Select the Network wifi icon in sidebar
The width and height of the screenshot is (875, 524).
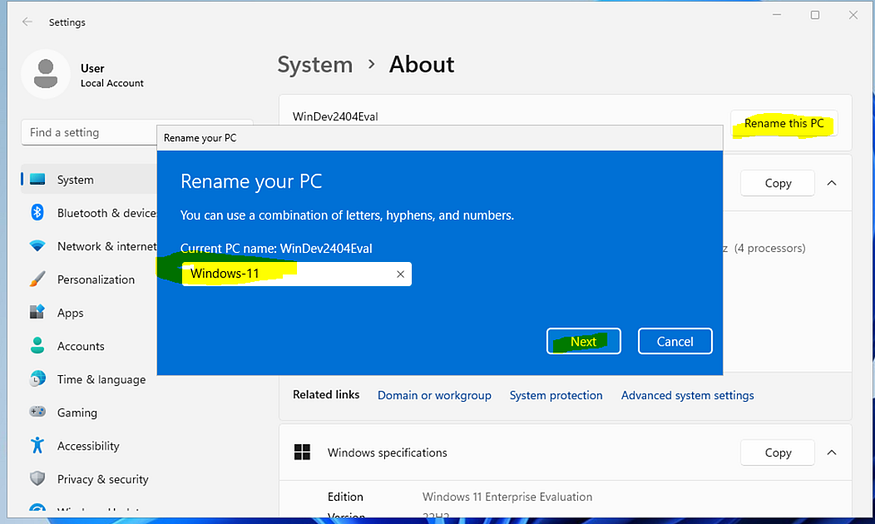click(37, 246)
